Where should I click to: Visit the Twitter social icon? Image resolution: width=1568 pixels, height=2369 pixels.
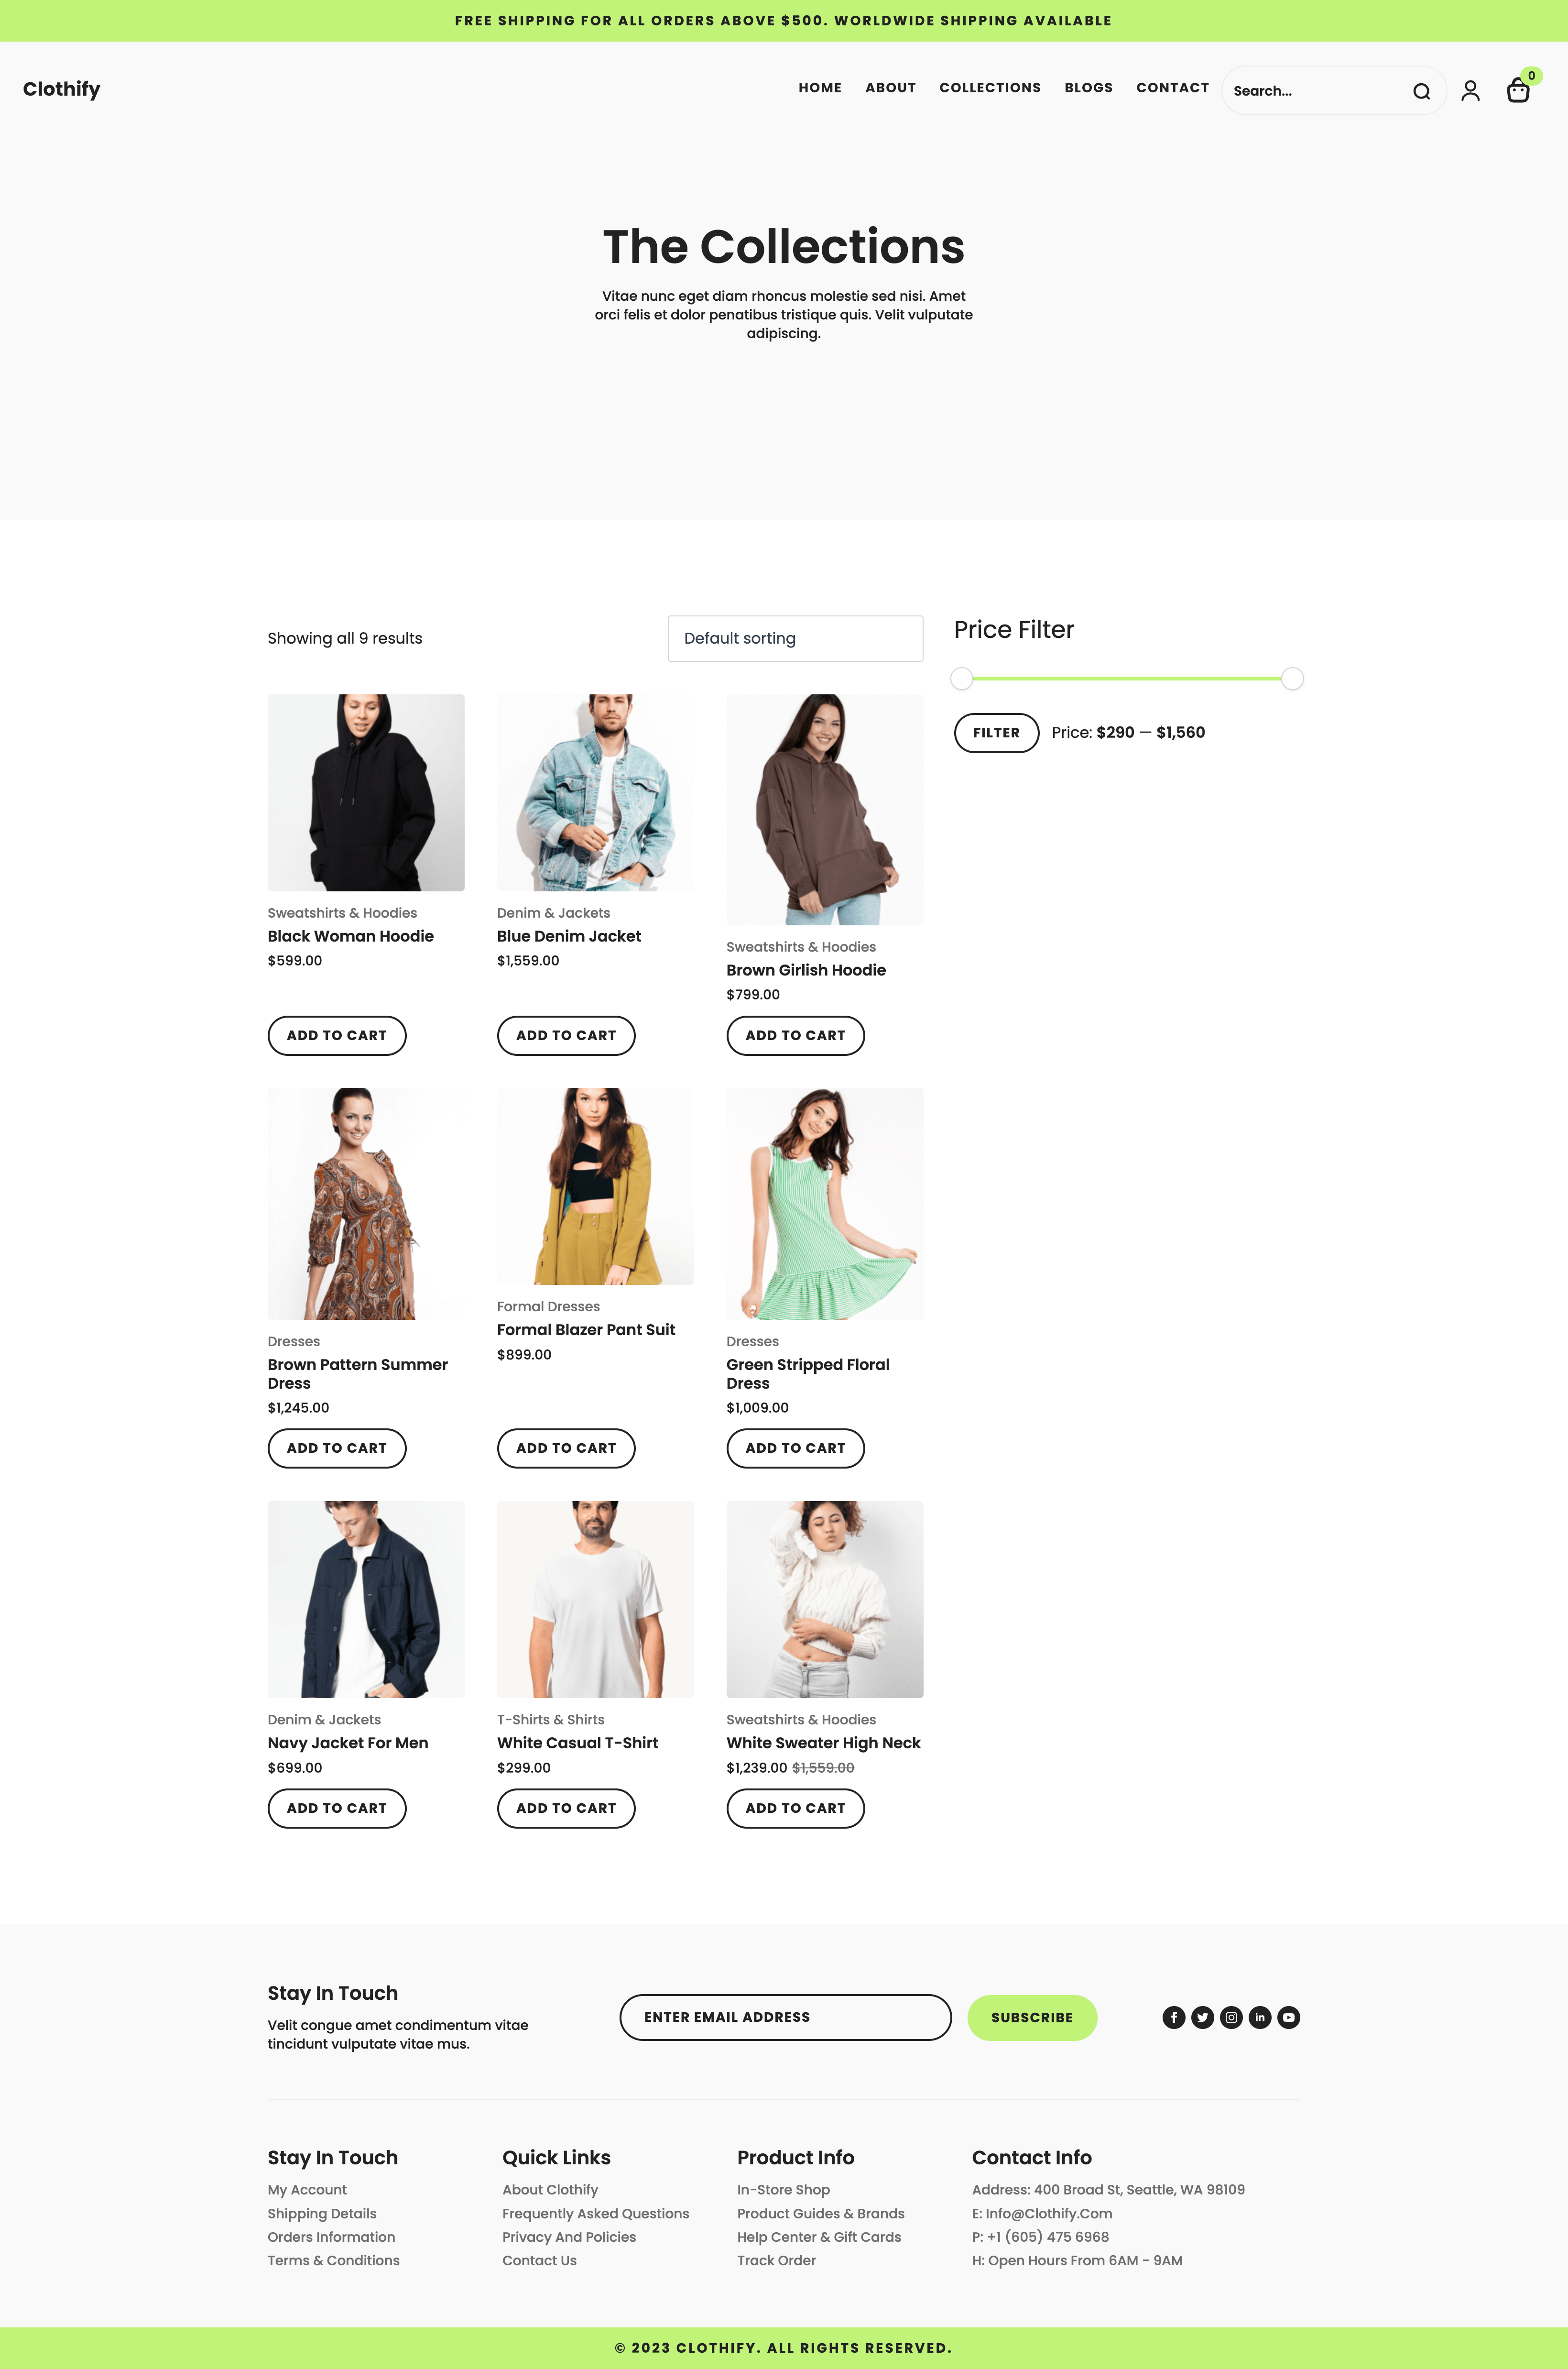tap(1203, 2017)
